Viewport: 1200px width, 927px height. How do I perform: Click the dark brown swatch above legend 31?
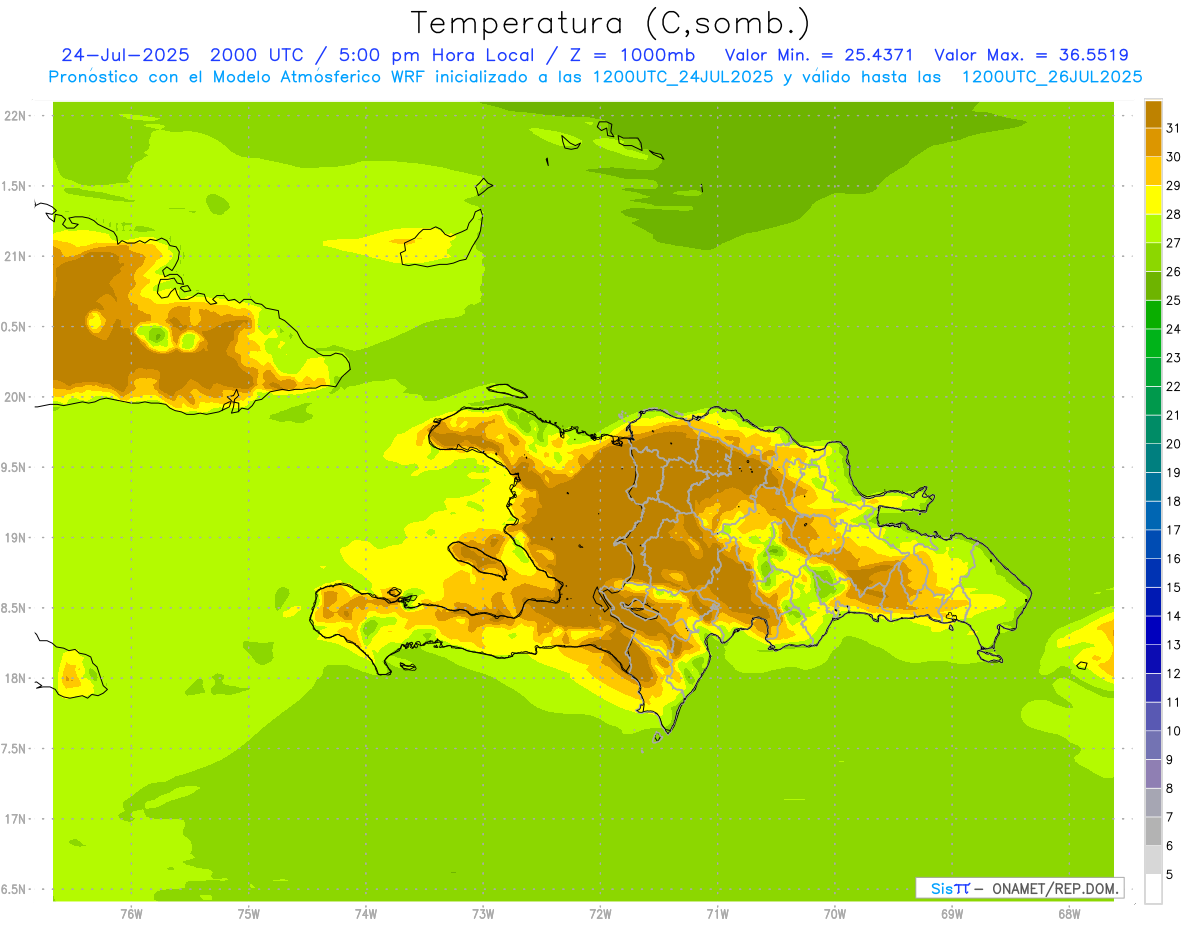pyautogui.click(x=1153, y=114)
